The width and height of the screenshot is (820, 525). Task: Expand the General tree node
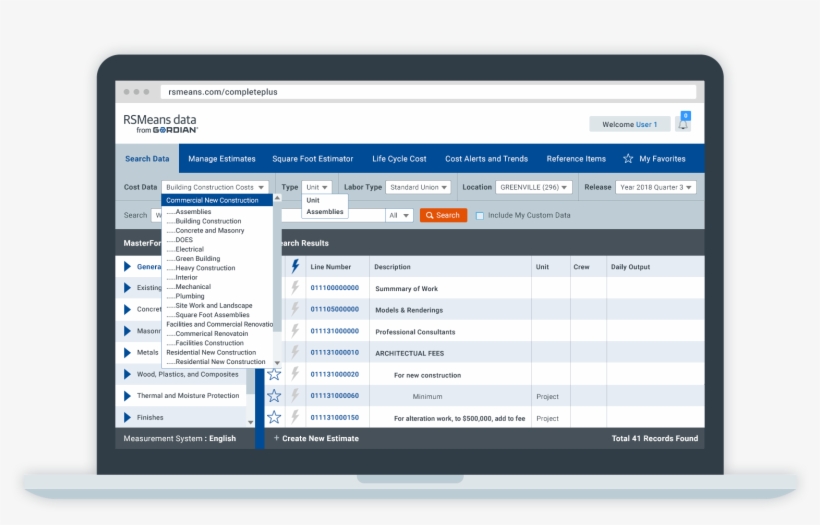coord(127,266)
